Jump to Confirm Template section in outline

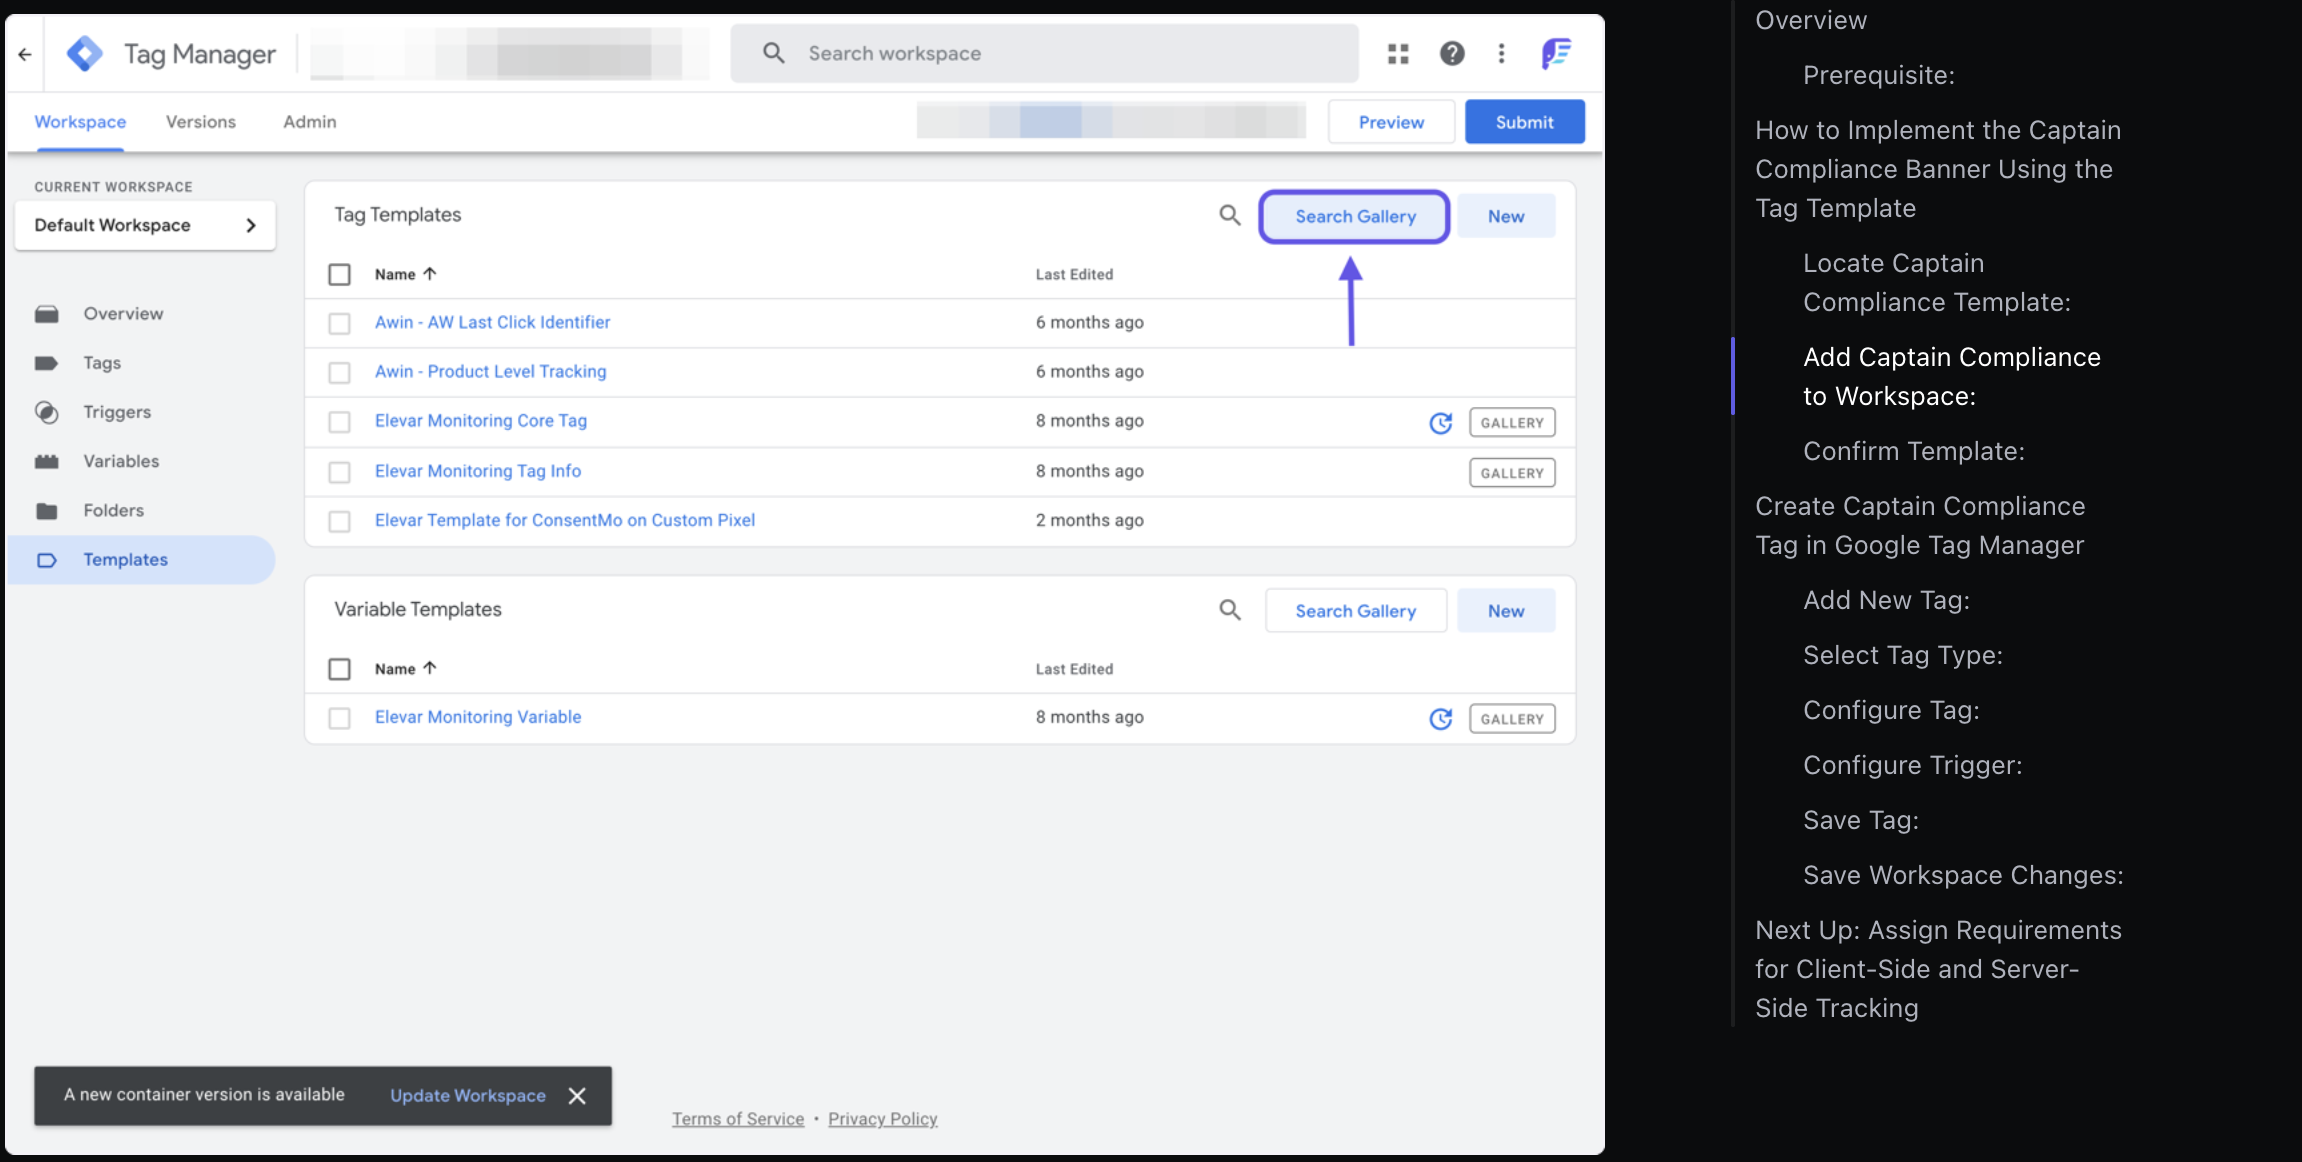(1914, 451)
